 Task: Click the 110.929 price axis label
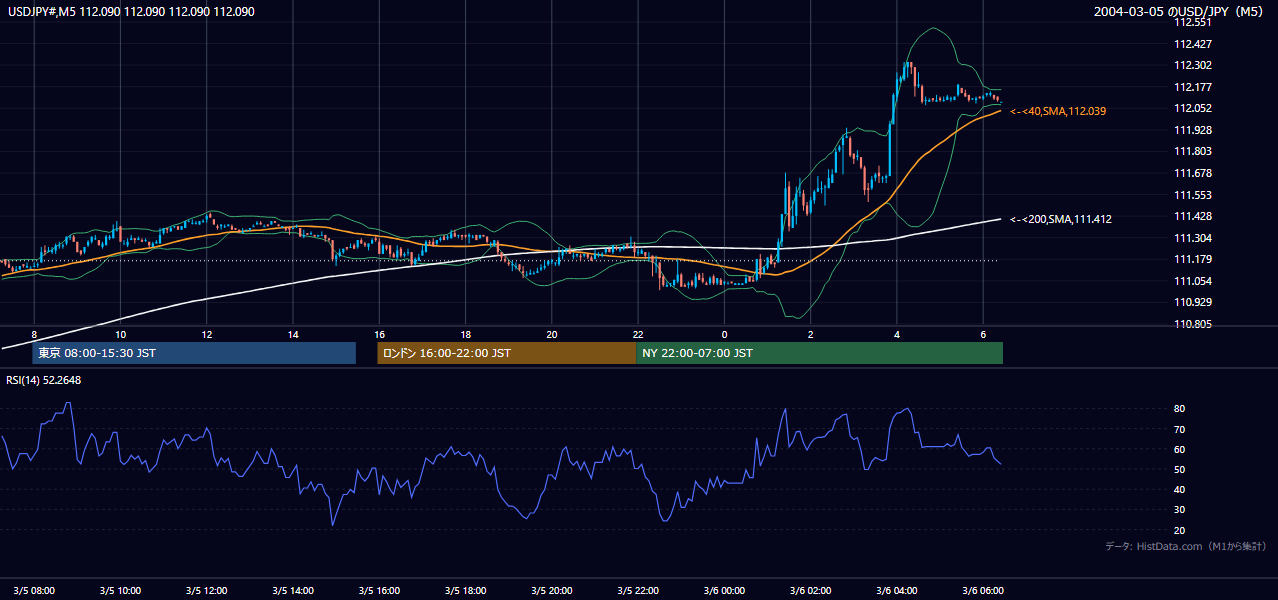coord(1193,302)
